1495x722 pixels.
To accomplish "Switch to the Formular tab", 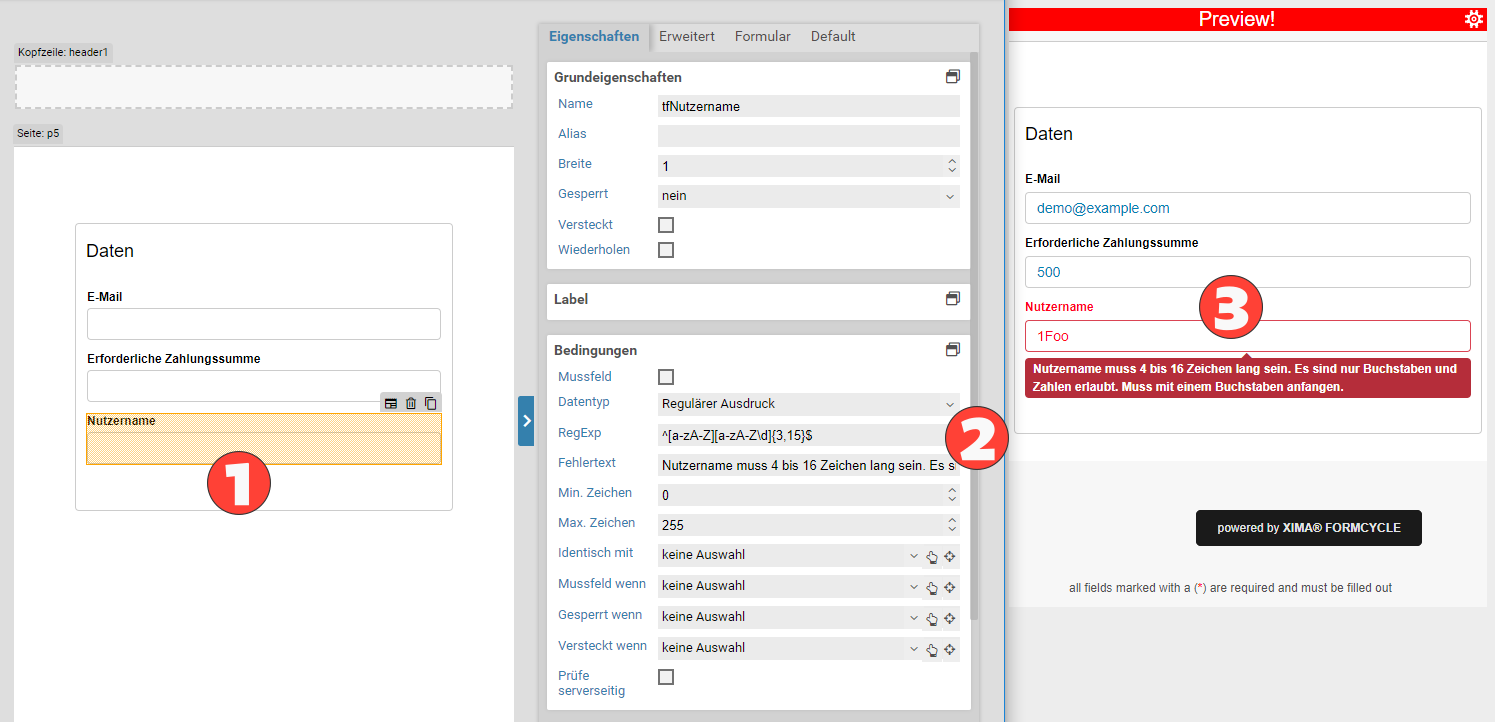I will pos(762,37).
